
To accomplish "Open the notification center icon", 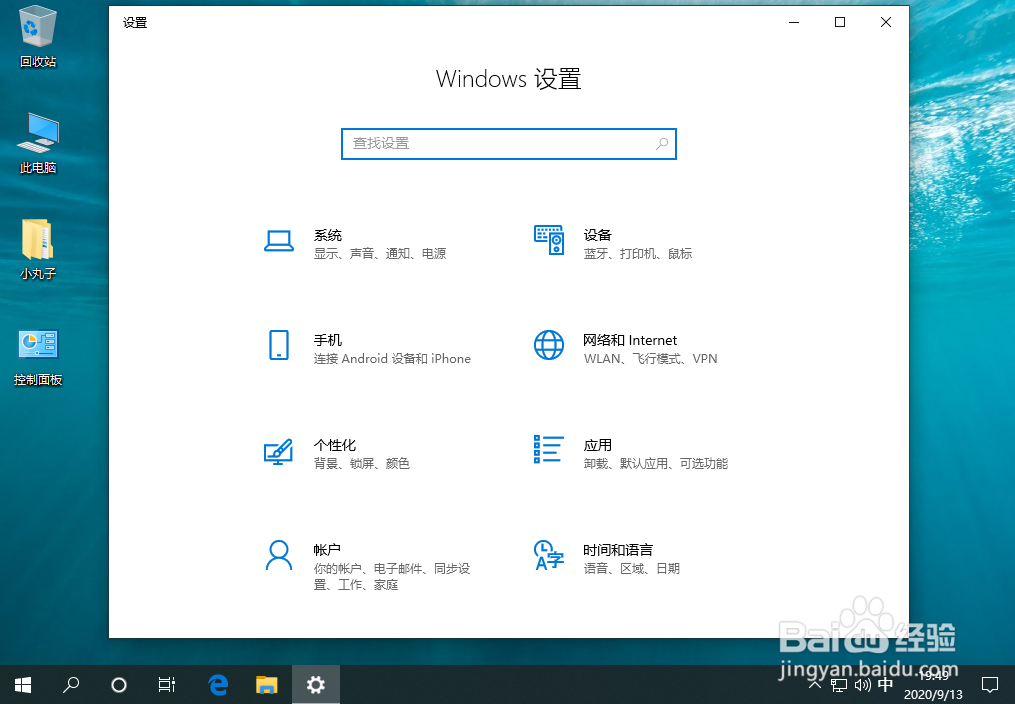I will point(990,685).
